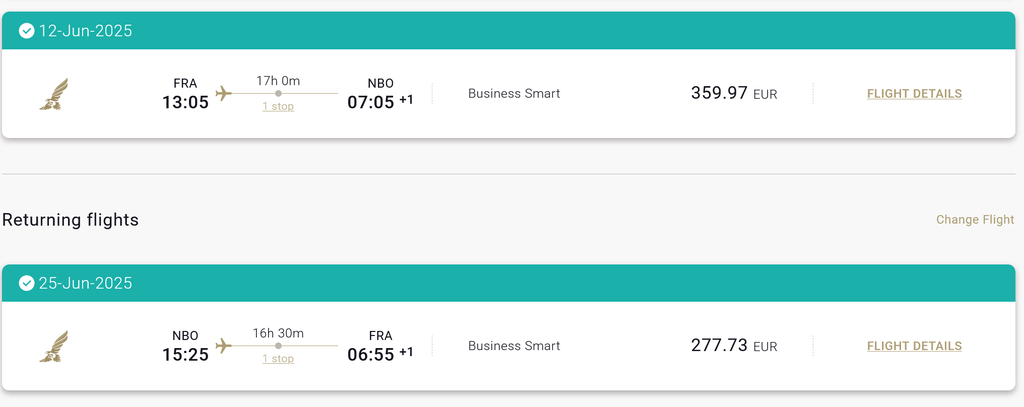
Task: Select the 25-Jun-2025 teal header bar
Action: (509, 283)
